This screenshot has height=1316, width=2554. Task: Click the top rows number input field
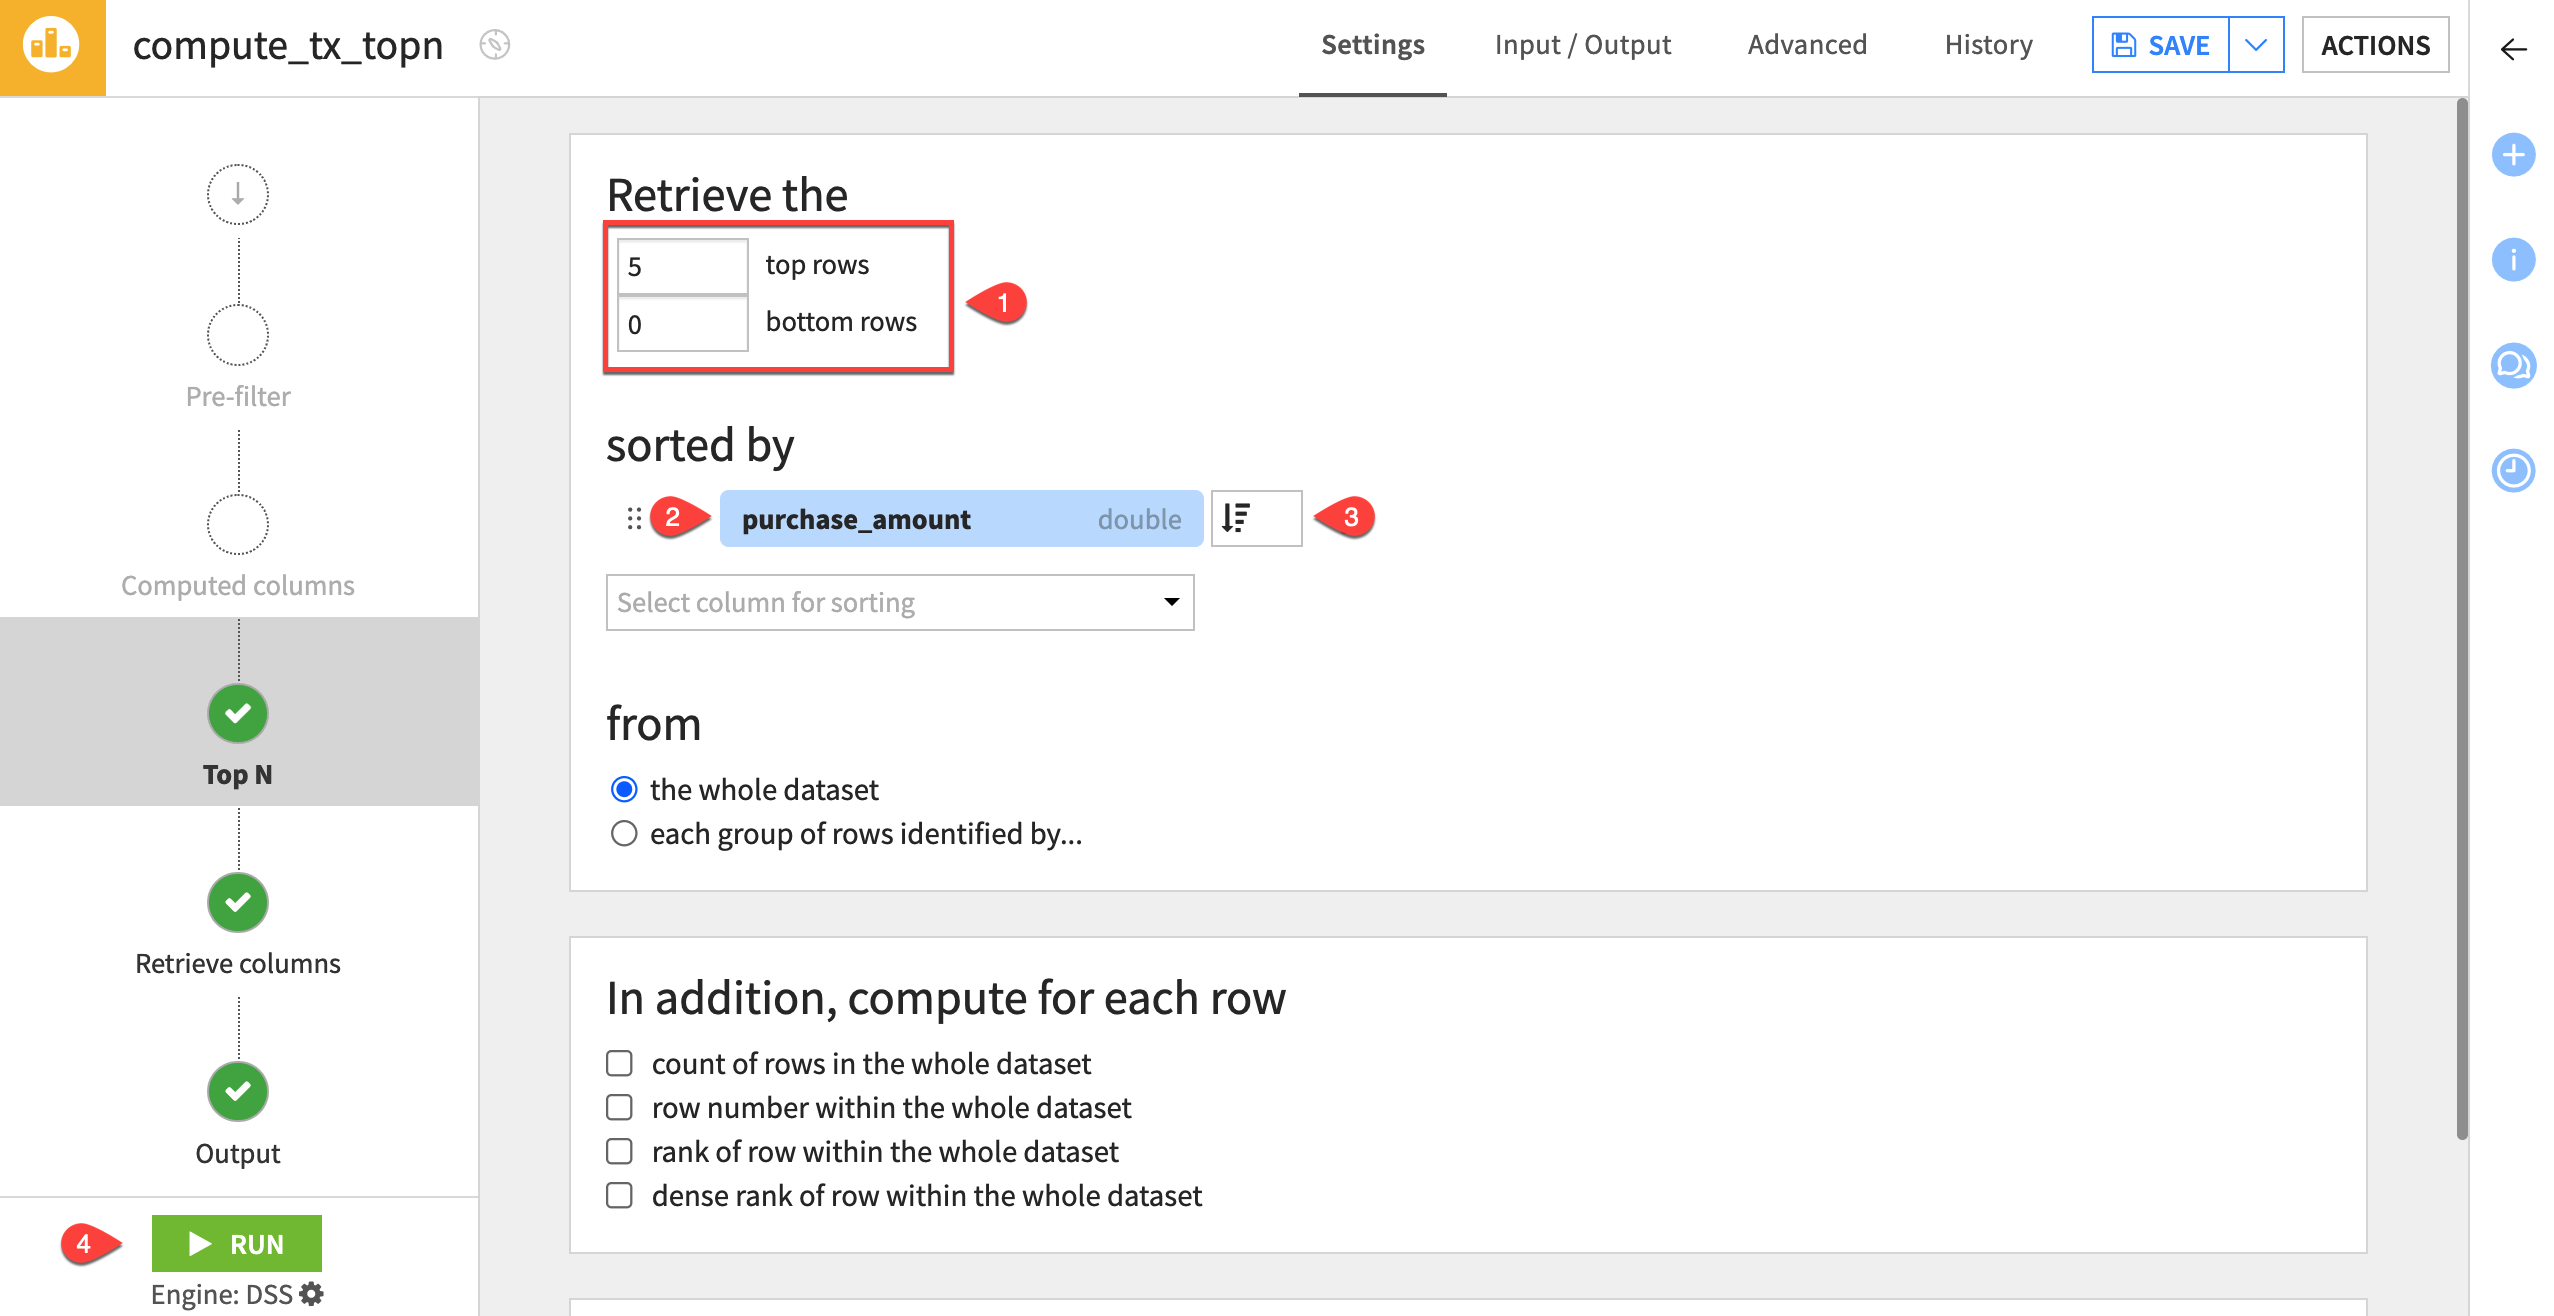coord(680,262)
